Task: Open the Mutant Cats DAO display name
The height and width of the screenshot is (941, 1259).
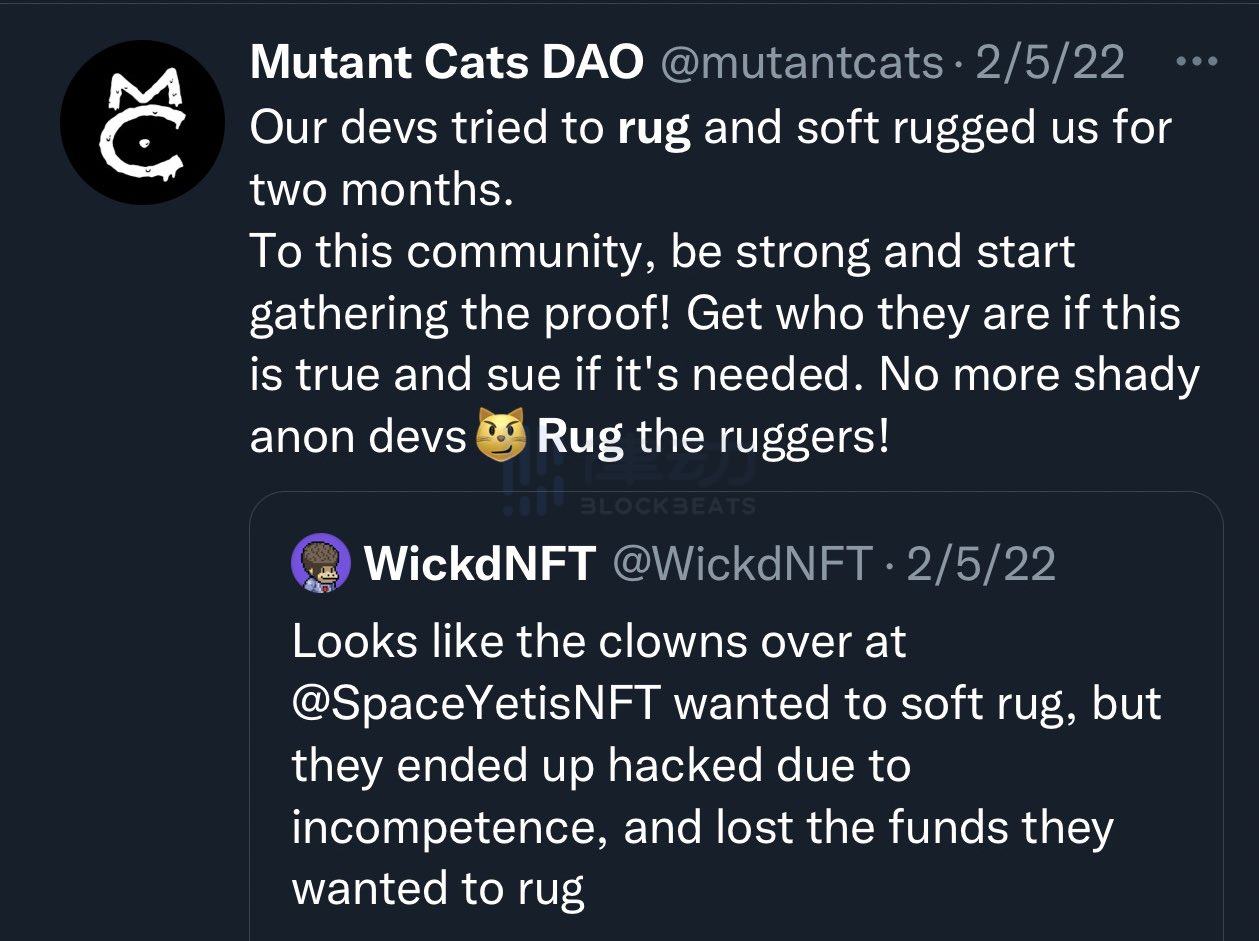Action: pos(447,64)
